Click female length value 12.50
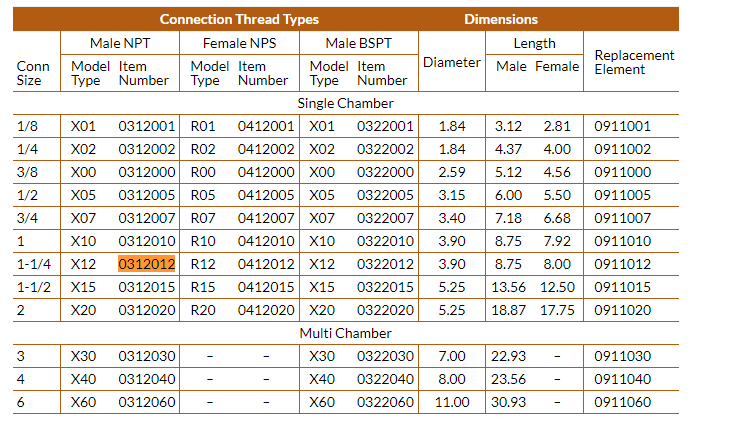Image resolution: width=743 pixels, height=441 pixels. click(x=557, y=287)
